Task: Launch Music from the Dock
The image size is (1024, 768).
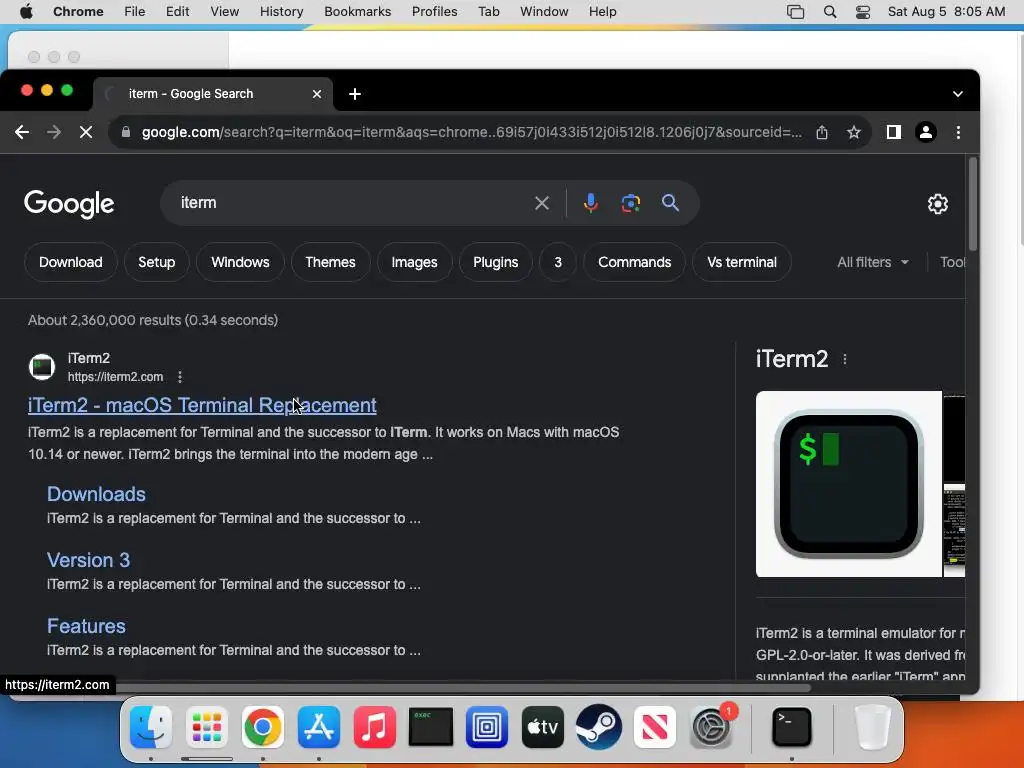Action: pos(375,727)
